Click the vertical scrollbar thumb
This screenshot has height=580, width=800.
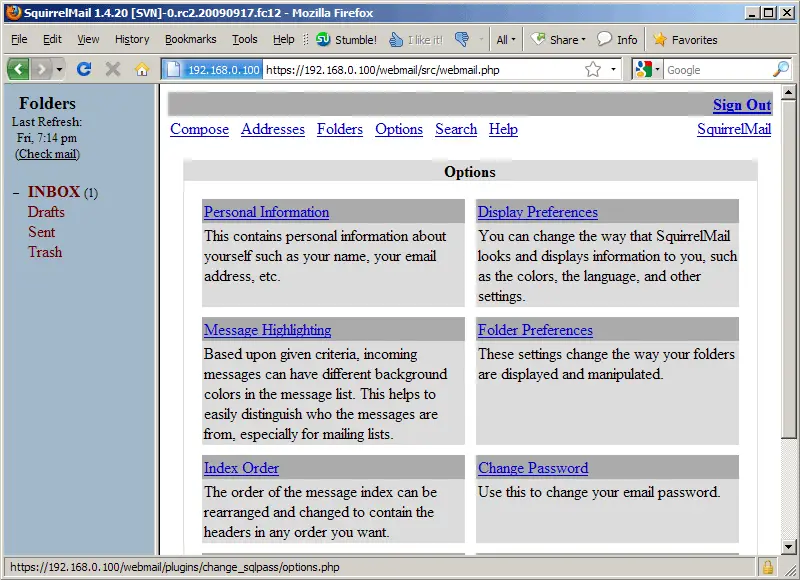788,269
